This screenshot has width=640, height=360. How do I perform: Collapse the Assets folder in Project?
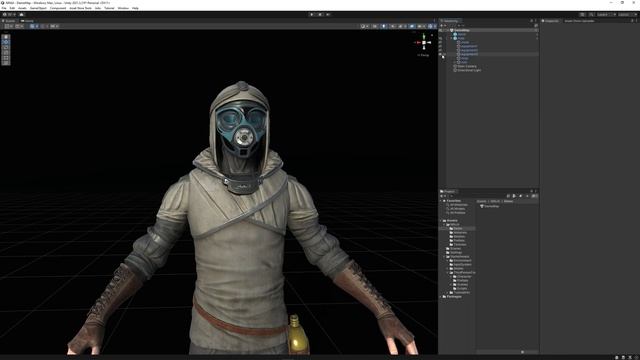pos(441,221)
